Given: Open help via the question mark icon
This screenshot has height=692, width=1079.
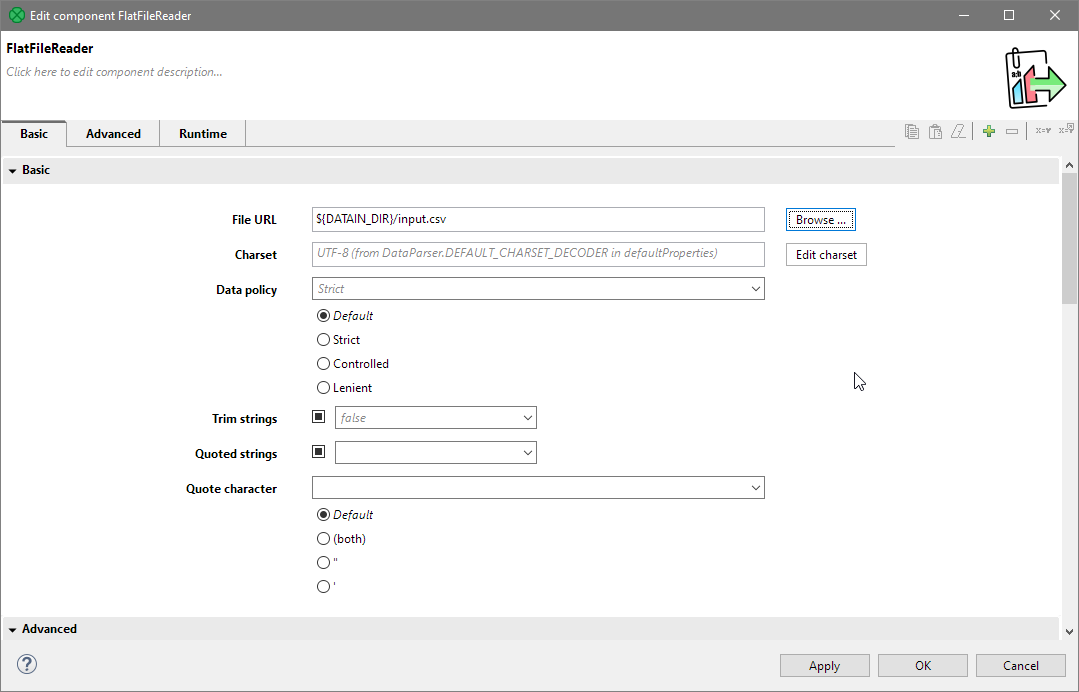Looking at the screenshot, I should click(26, 664).
